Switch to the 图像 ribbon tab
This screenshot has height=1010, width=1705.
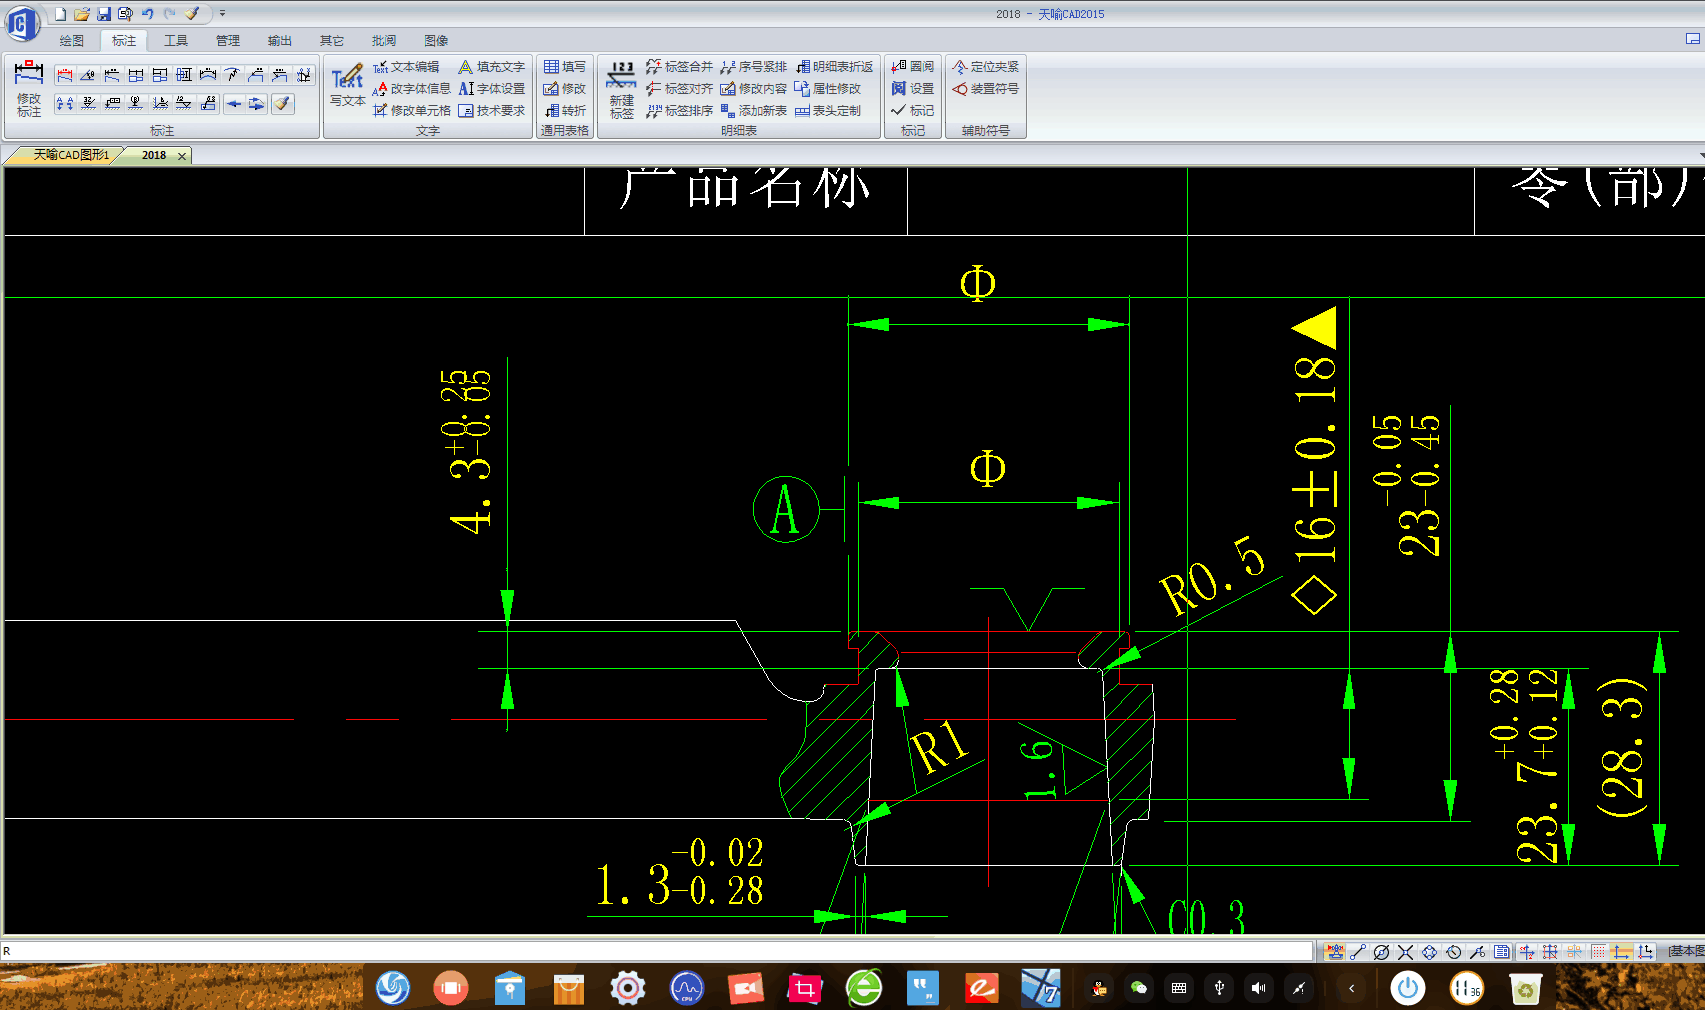(436, 41)
